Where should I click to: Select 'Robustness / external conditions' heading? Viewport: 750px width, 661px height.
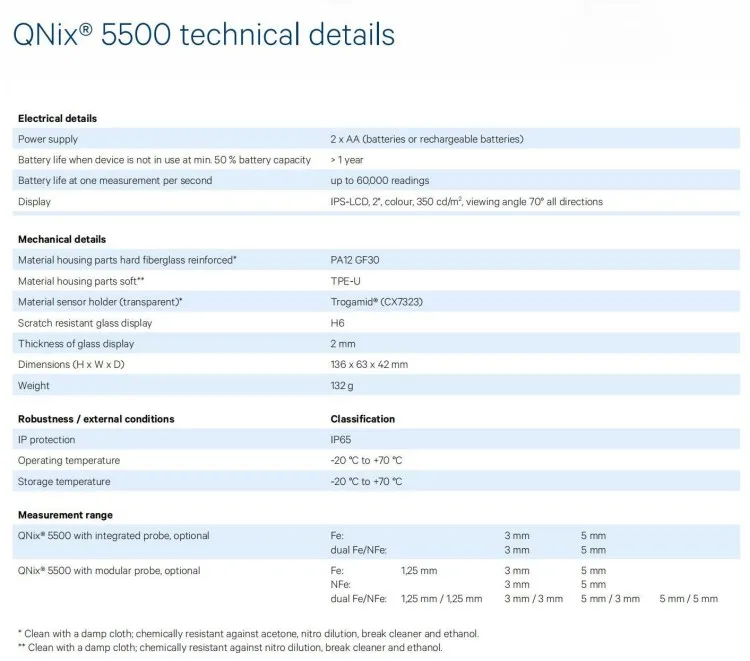[x=96, y=419]
